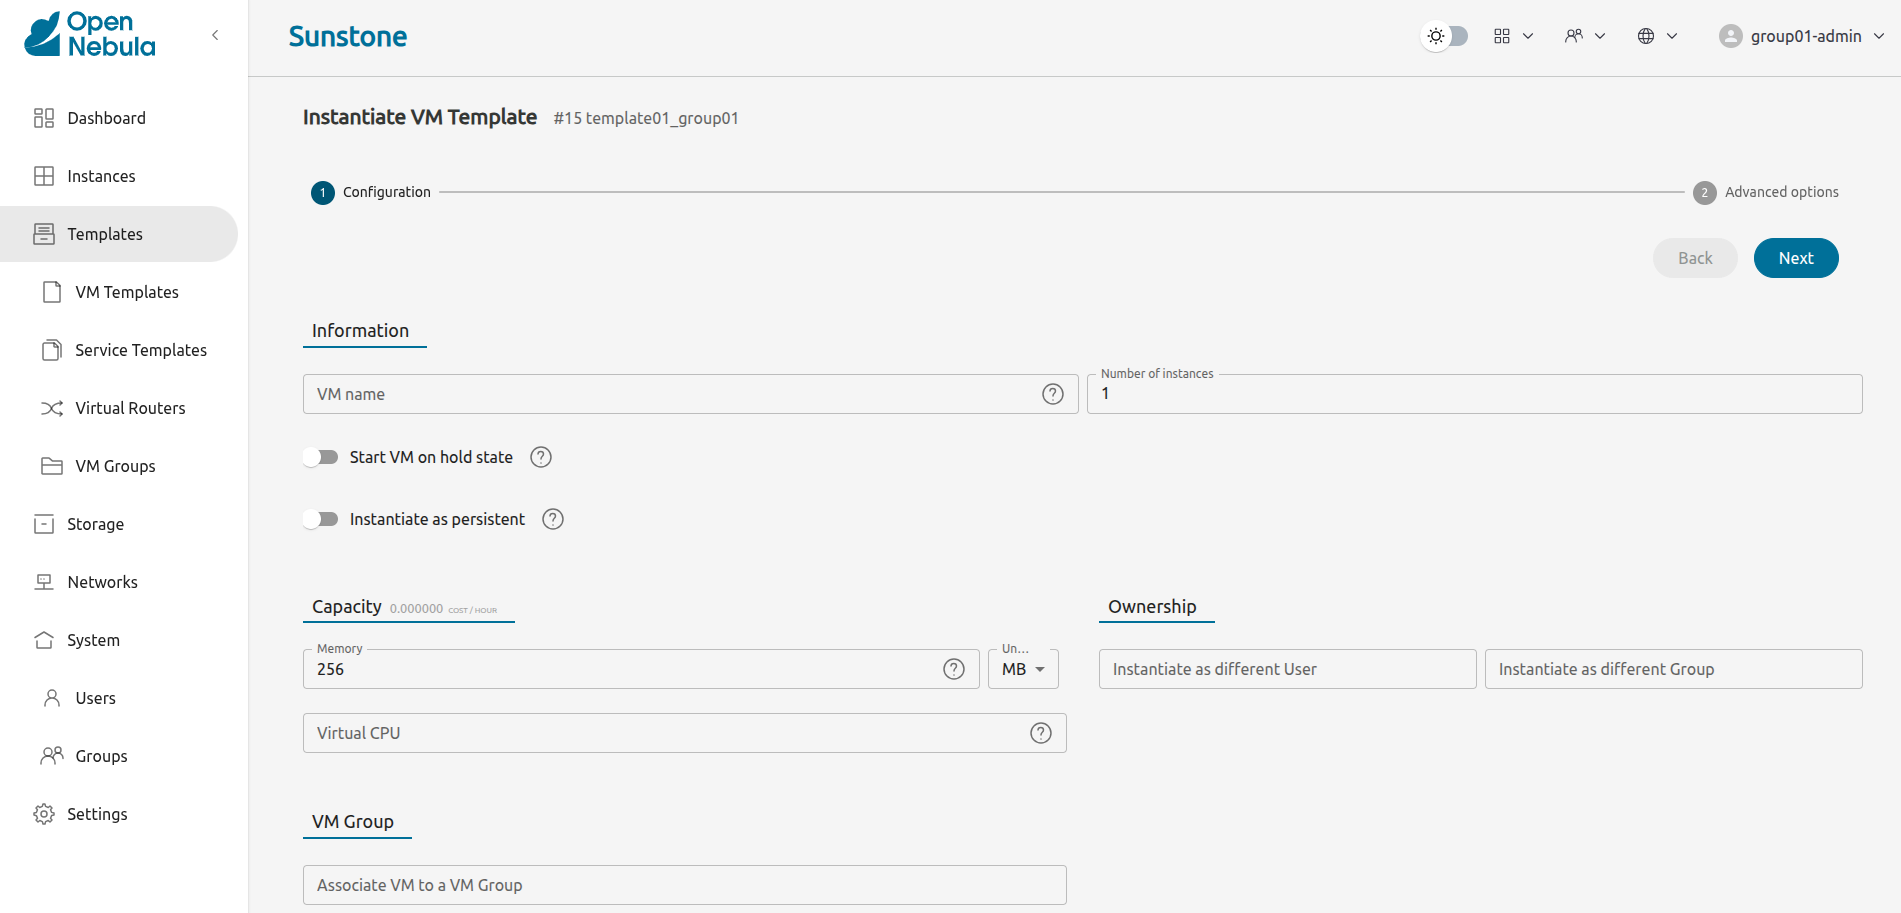Collapse the sidebar with the chevron
The image size is (1901, 913).
point(215,35)
